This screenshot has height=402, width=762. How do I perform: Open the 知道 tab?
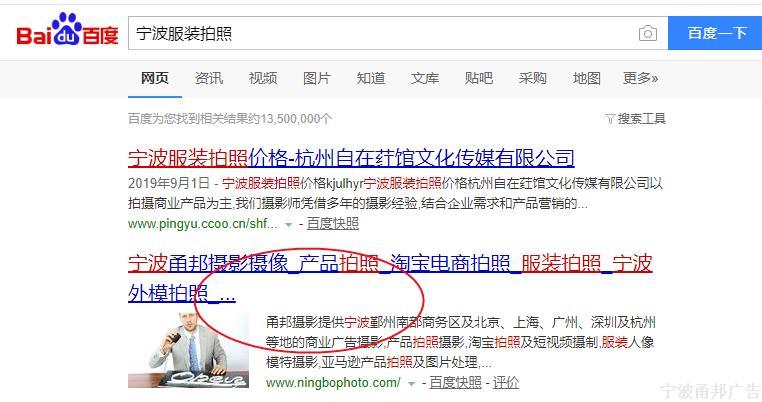point(371,78)
